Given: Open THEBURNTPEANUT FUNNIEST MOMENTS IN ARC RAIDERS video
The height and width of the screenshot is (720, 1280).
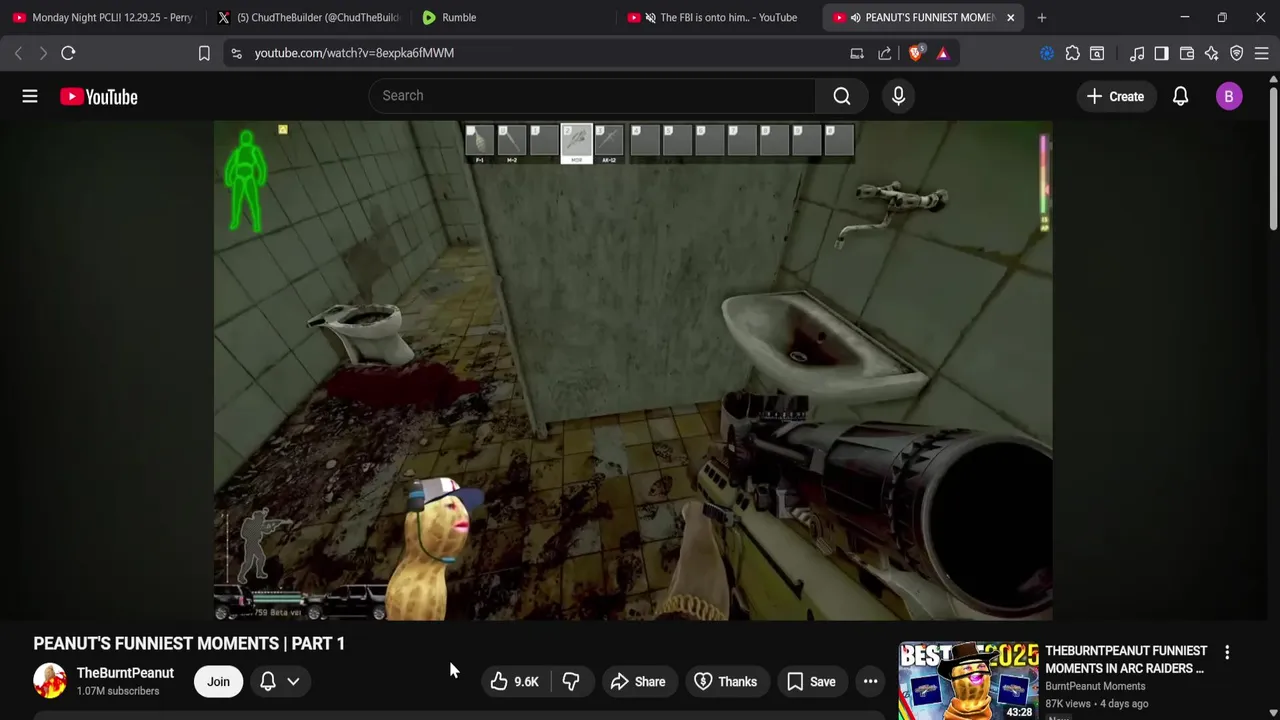Looking at the screenshot, I should click(x=1126, y=659).
